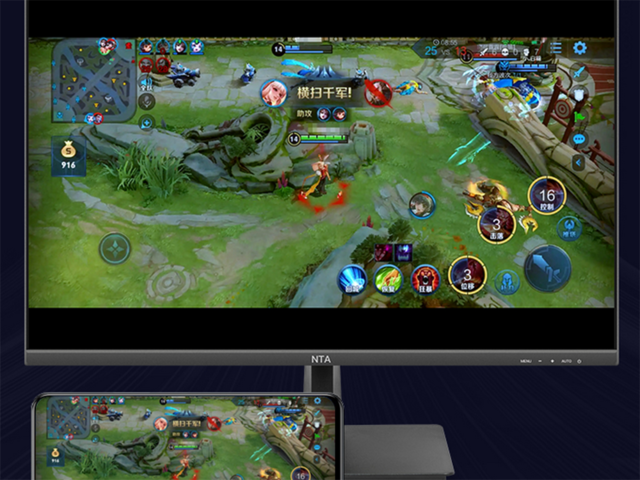Open game settings gear icon

(580, 48)
